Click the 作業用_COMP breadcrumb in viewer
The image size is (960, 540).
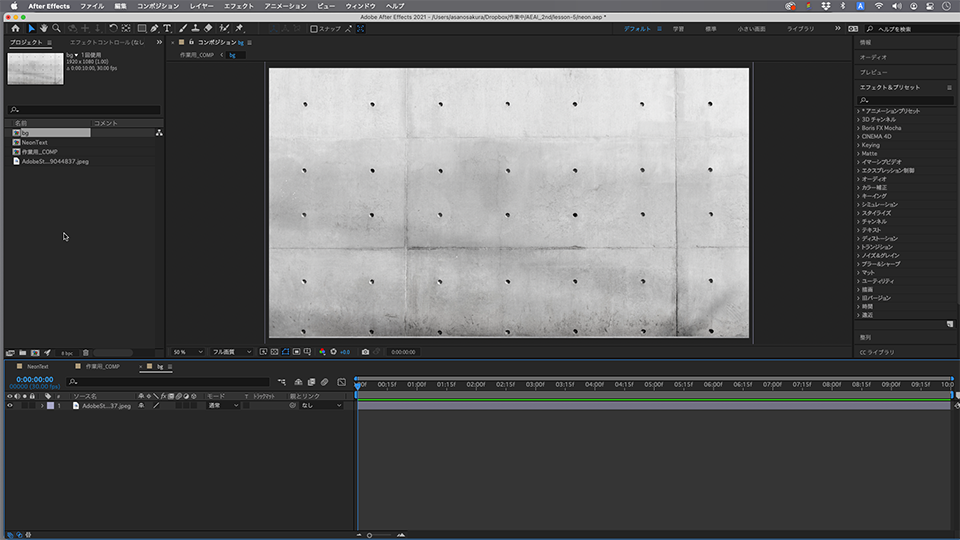[x=197, y=55]
